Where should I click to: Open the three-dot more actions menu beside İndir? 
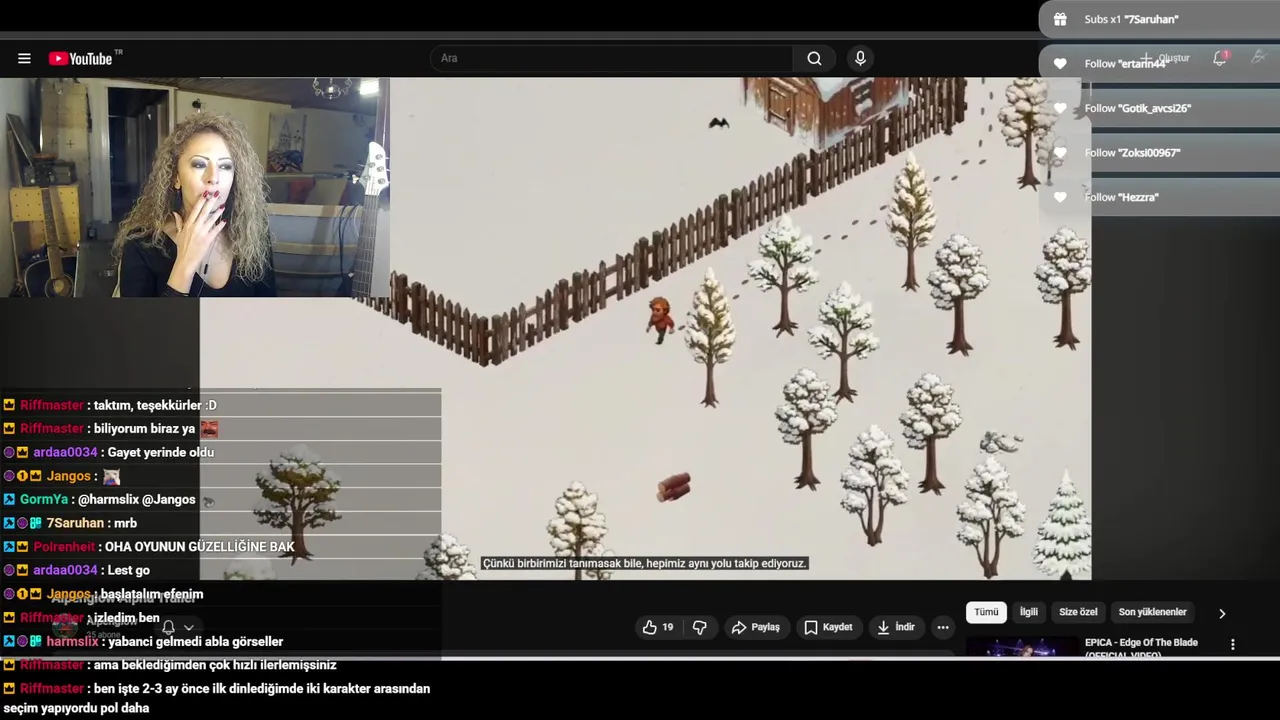pos(943,627)
